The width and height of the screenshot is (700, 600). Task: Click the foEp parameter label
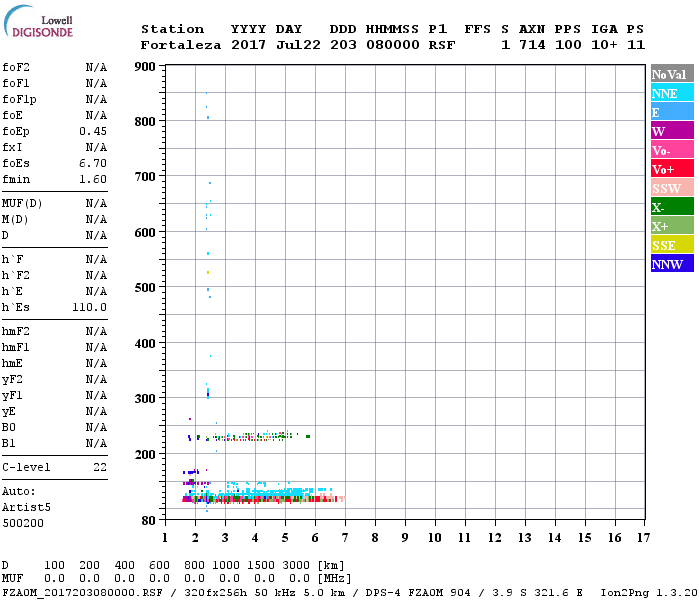(x=15, y=131)
